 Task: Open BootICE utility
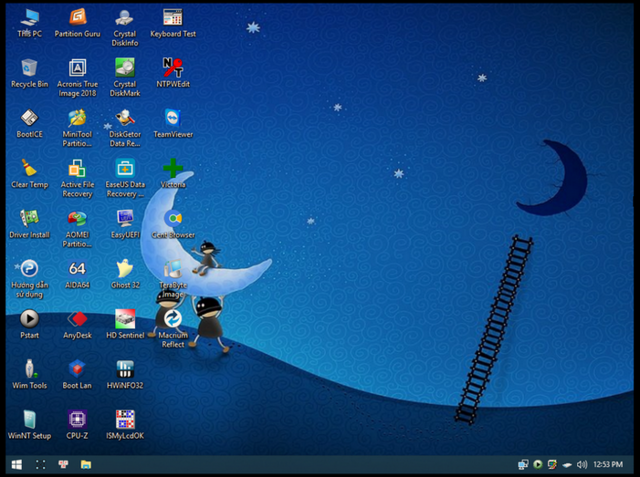[x=29, y=124]
